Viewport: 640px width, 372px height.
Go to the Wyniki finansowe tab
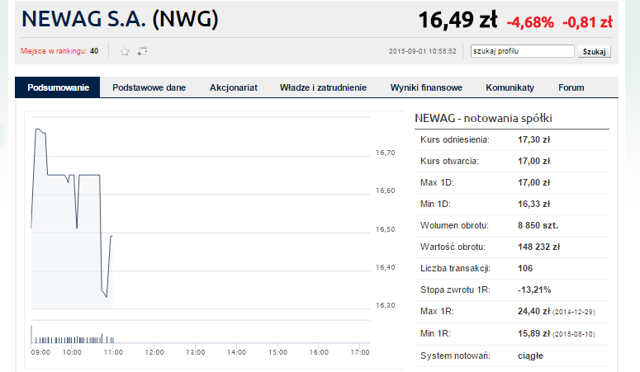[x=426, y=87]
